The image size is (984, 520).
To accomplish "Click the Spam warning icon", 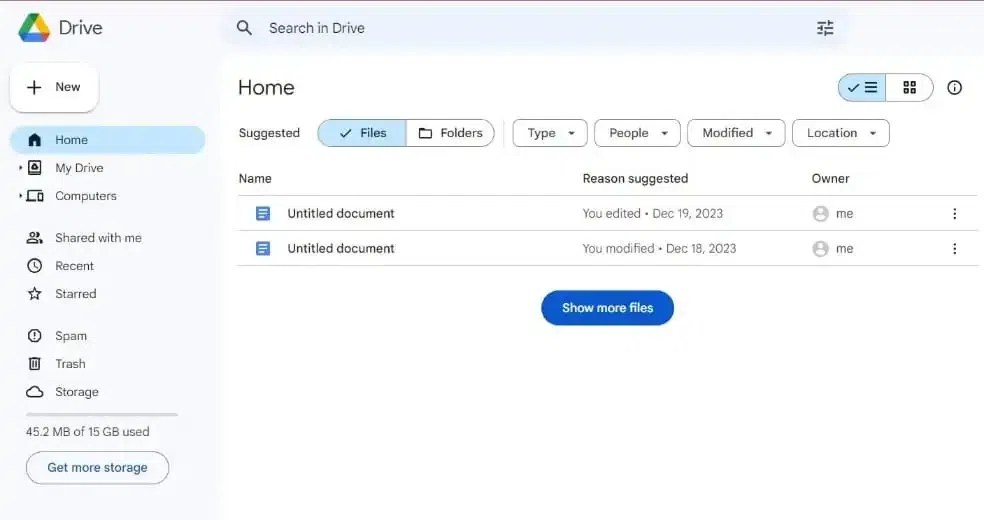I will (35, 336).
